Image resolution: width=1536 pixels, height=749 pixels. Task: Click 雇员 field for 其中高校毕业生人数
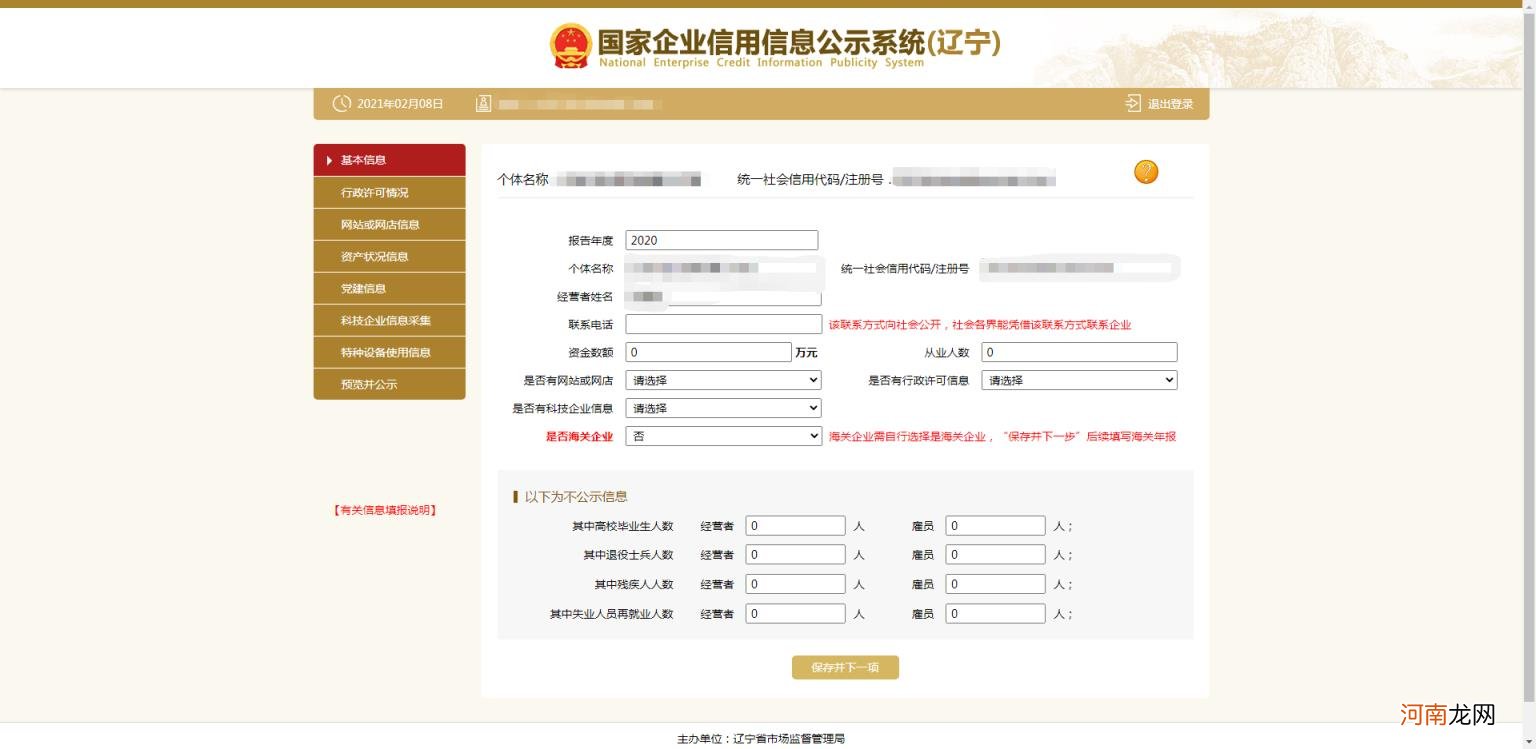coord(996,525)
